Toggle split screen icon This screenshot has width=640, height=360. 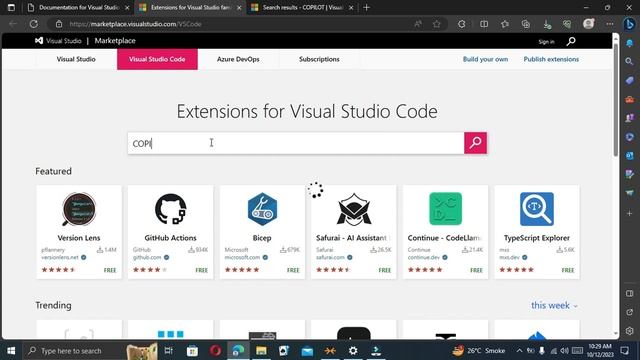pyautogui.click(x=484, y=24)
